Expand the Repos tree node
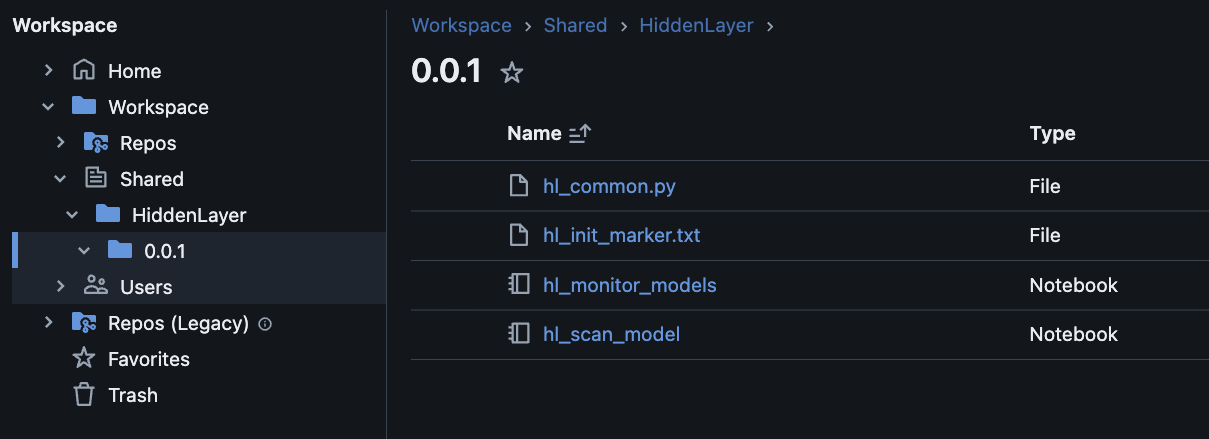This screenshot has width=1209, height=439. tap(60, 142)
